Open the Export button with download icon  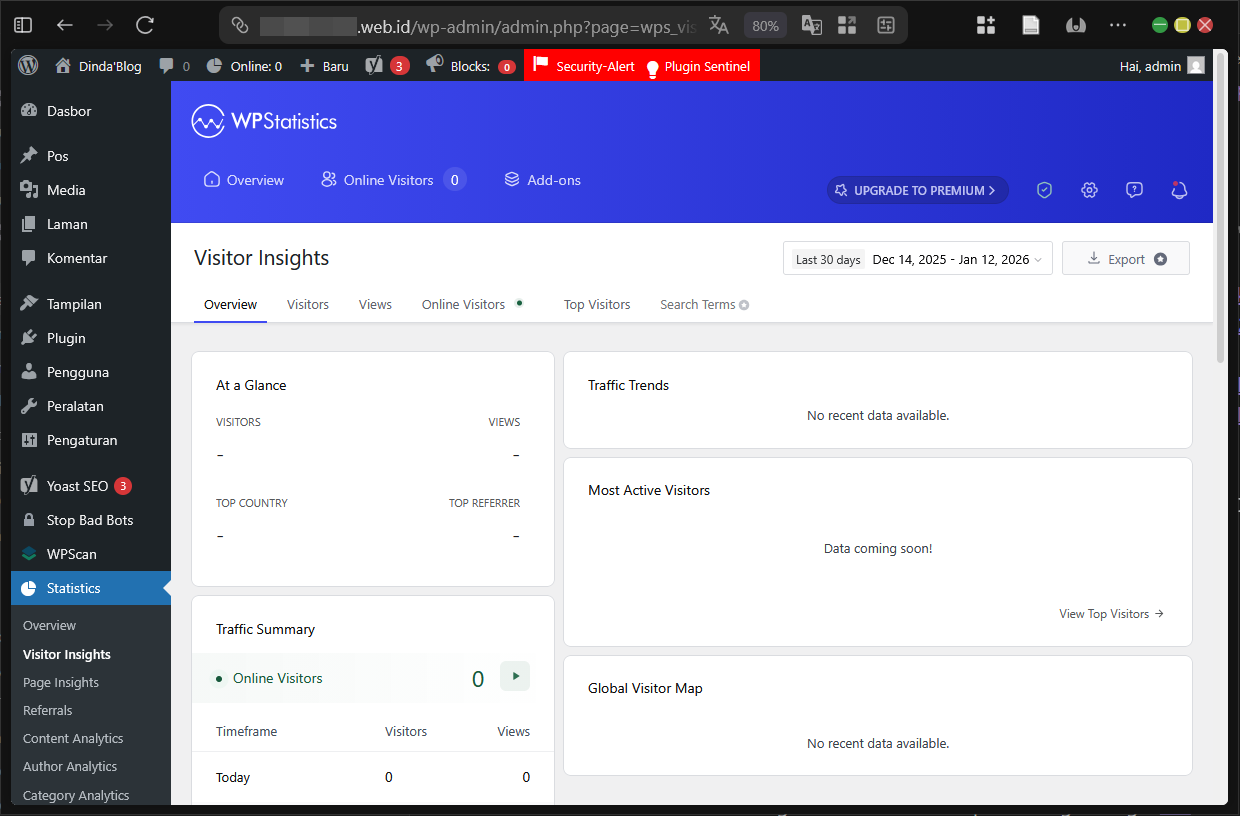pyautogui.click(x=1125, y=257)
